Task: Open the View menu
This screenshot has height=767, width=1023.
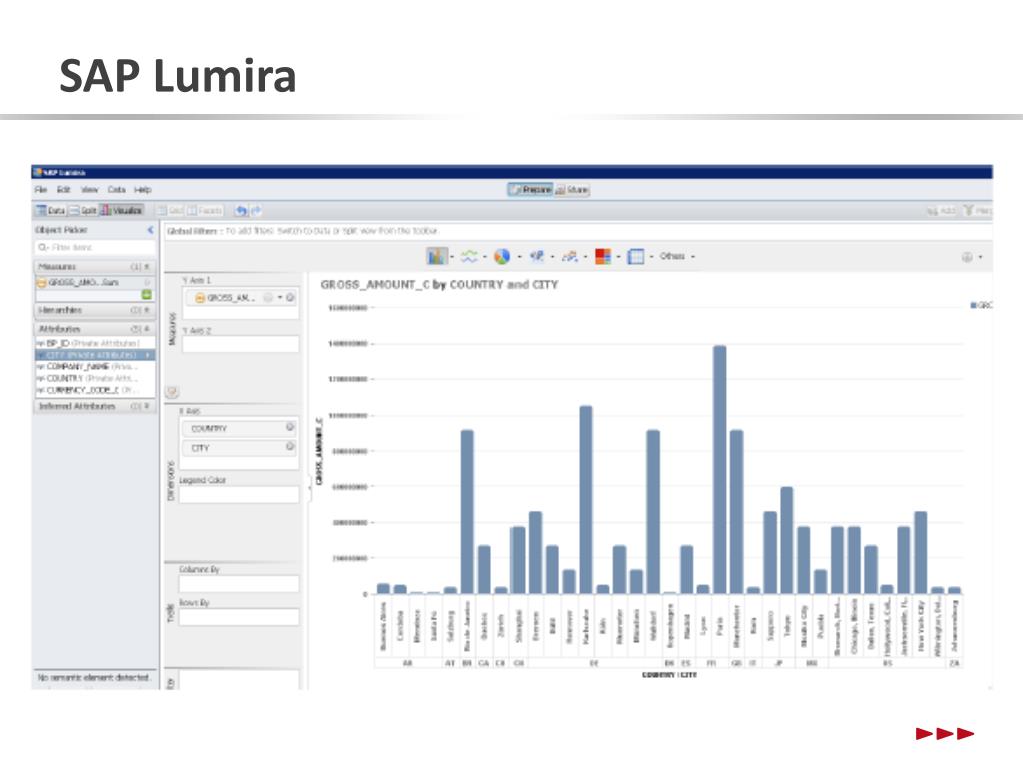Action: tap(89, 190)
